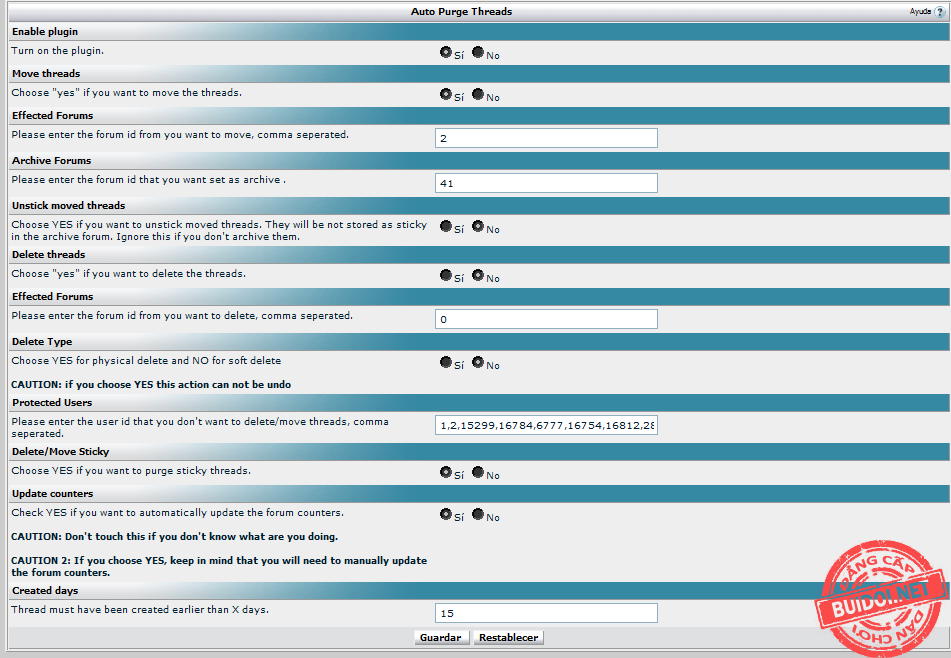951x658 pixels.
Task: Set Delete threads to No
Action: (x=478, y=275)
